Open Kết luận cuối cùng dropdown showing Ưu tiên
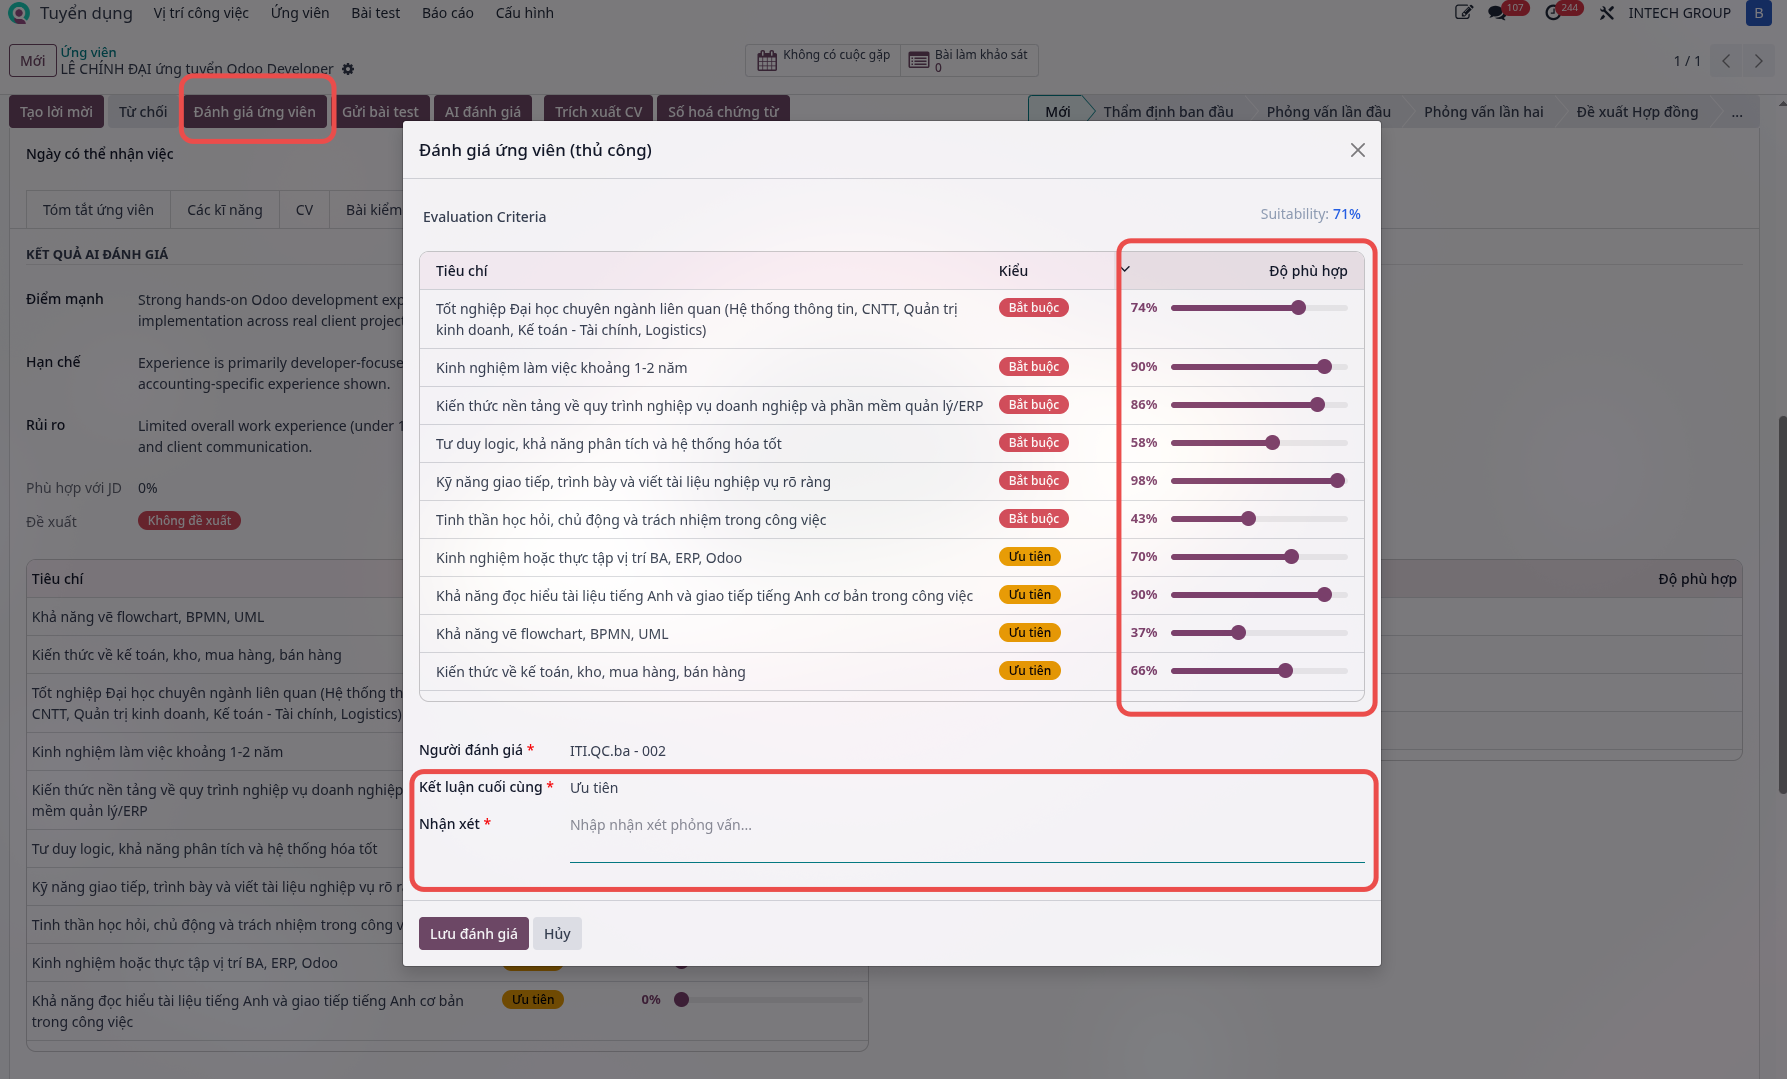 tap(967, 788)
